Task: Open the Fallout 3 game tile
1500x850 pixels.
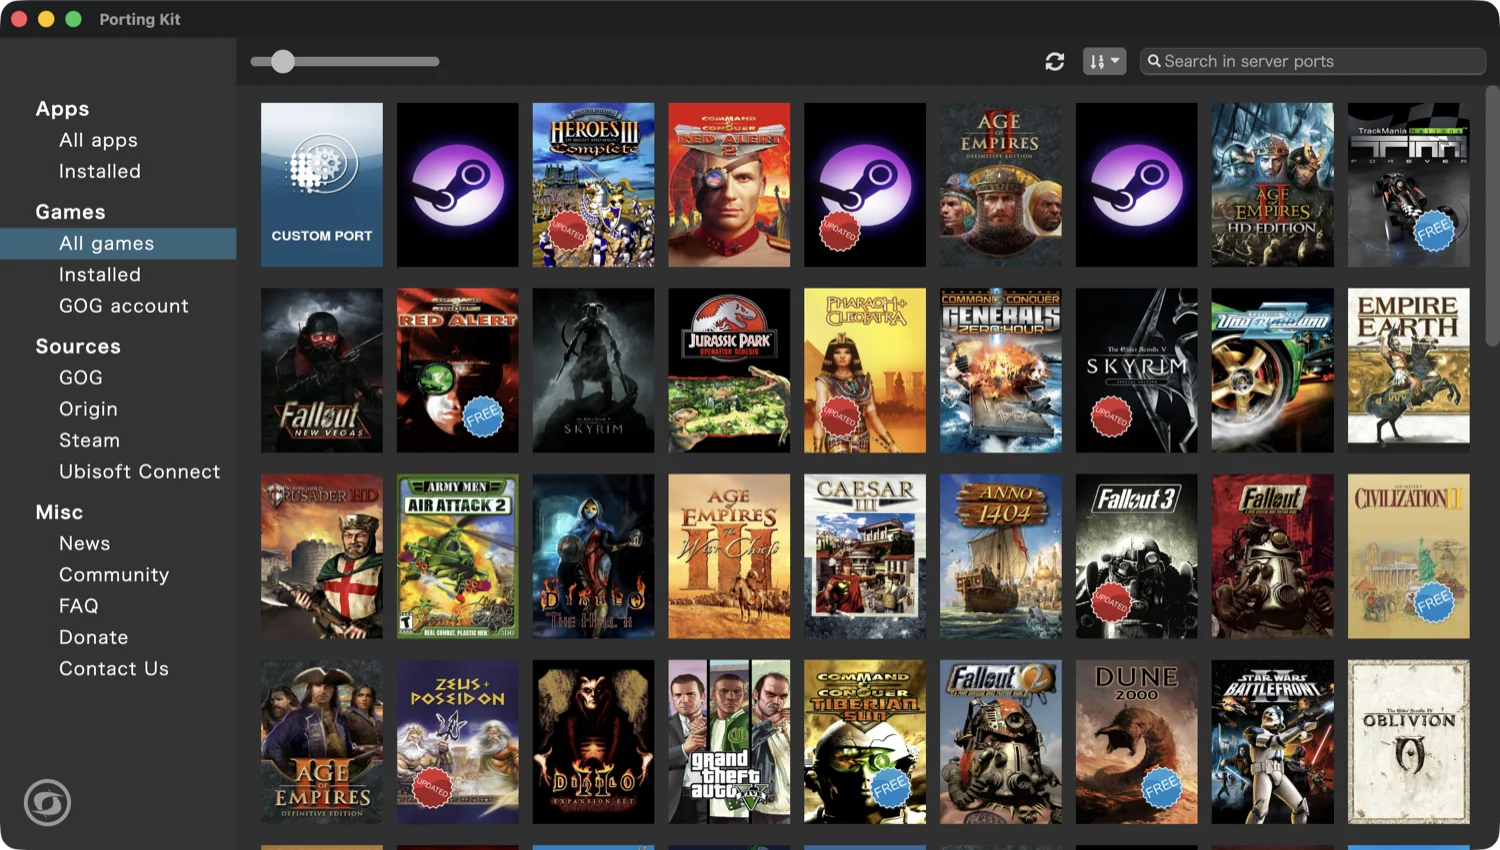Action: 1137,556
